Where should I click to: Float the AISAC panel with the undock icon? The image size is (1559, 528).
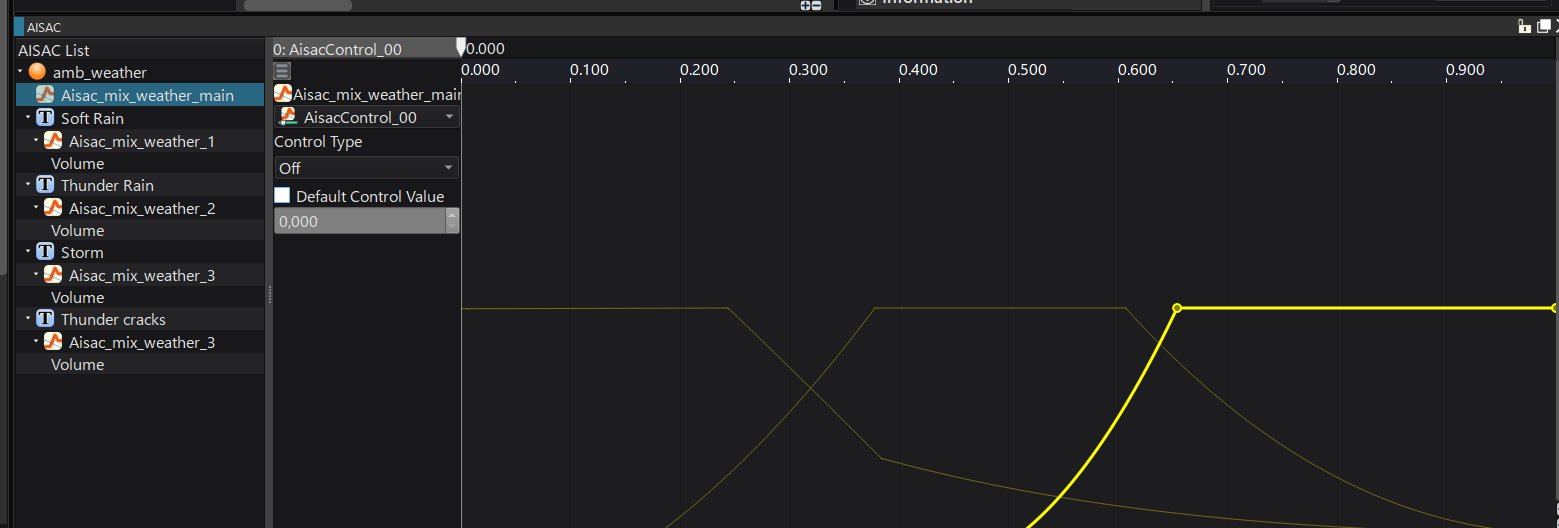tap(1543, 27)
